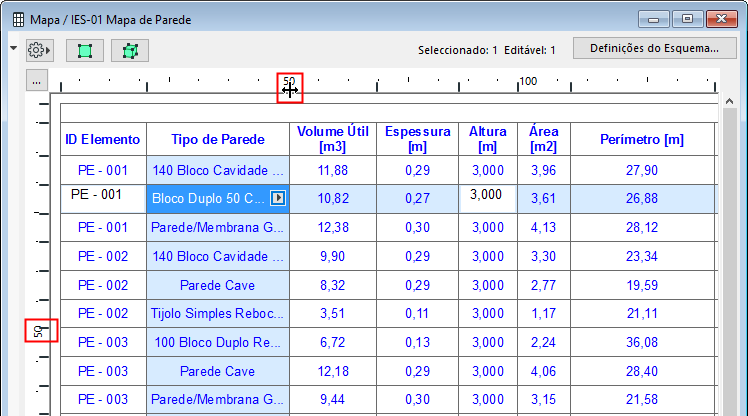Select the Espessura [m] column header
748x416 pixels.
coord(417,139)
